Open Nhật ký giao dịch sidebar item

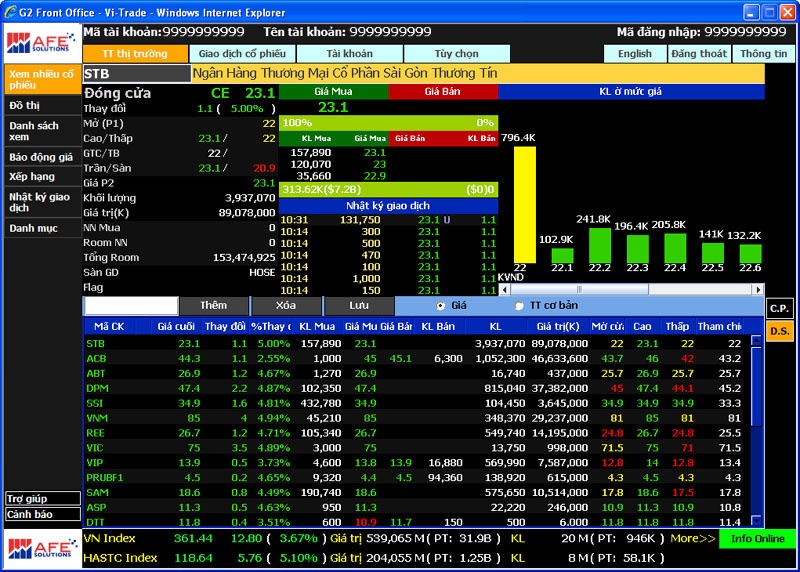42,202
